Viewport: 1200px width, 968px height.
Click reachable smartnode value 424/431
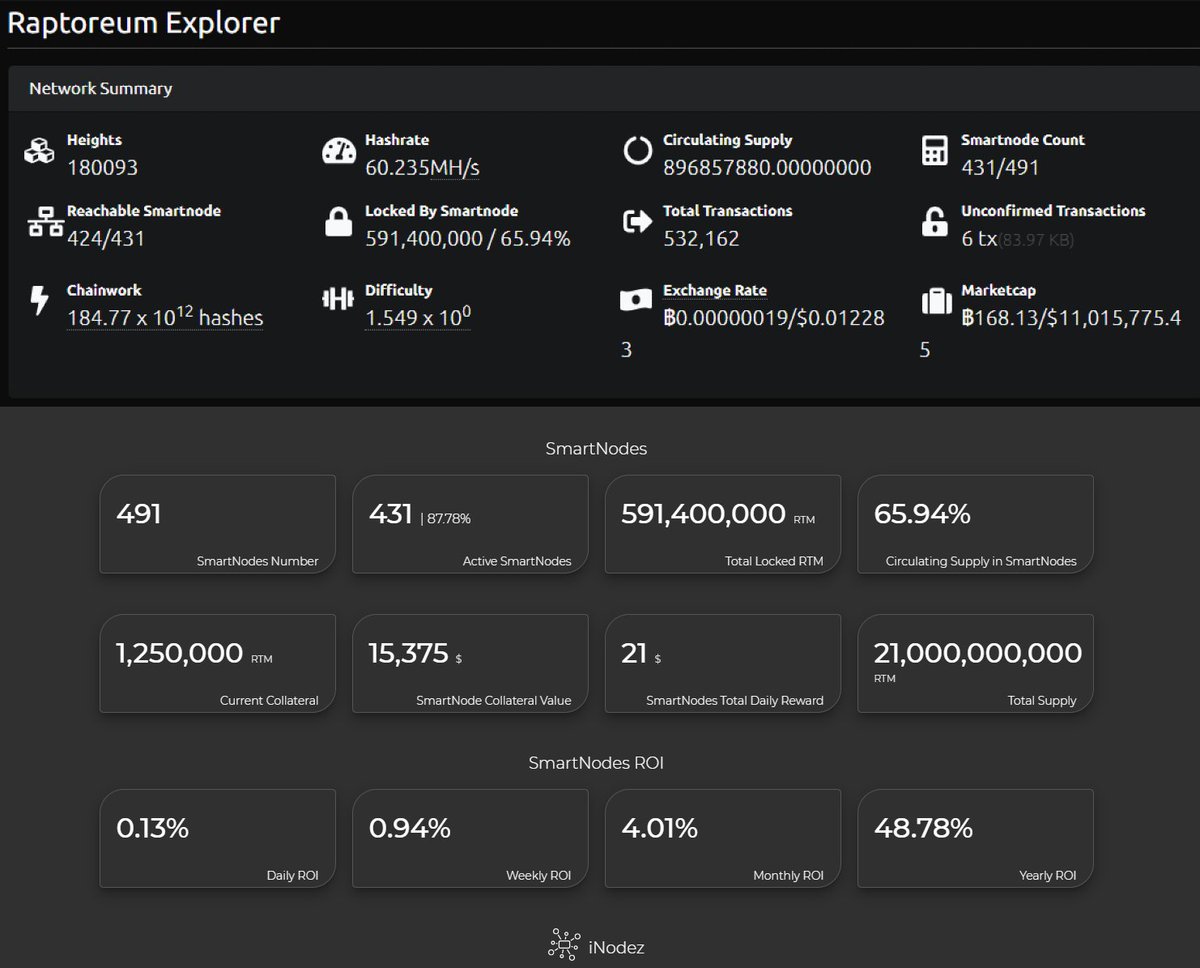[106, 239]
